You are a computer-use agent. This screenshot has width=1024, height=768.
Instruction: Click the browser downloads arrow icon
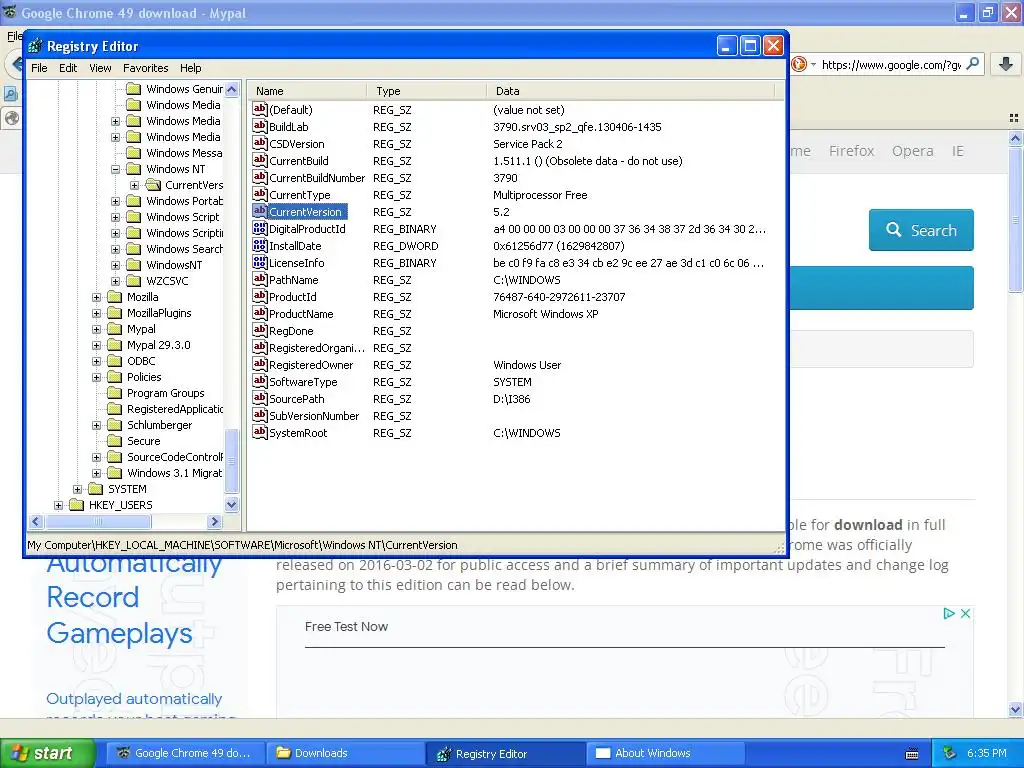pos(1006,64)
